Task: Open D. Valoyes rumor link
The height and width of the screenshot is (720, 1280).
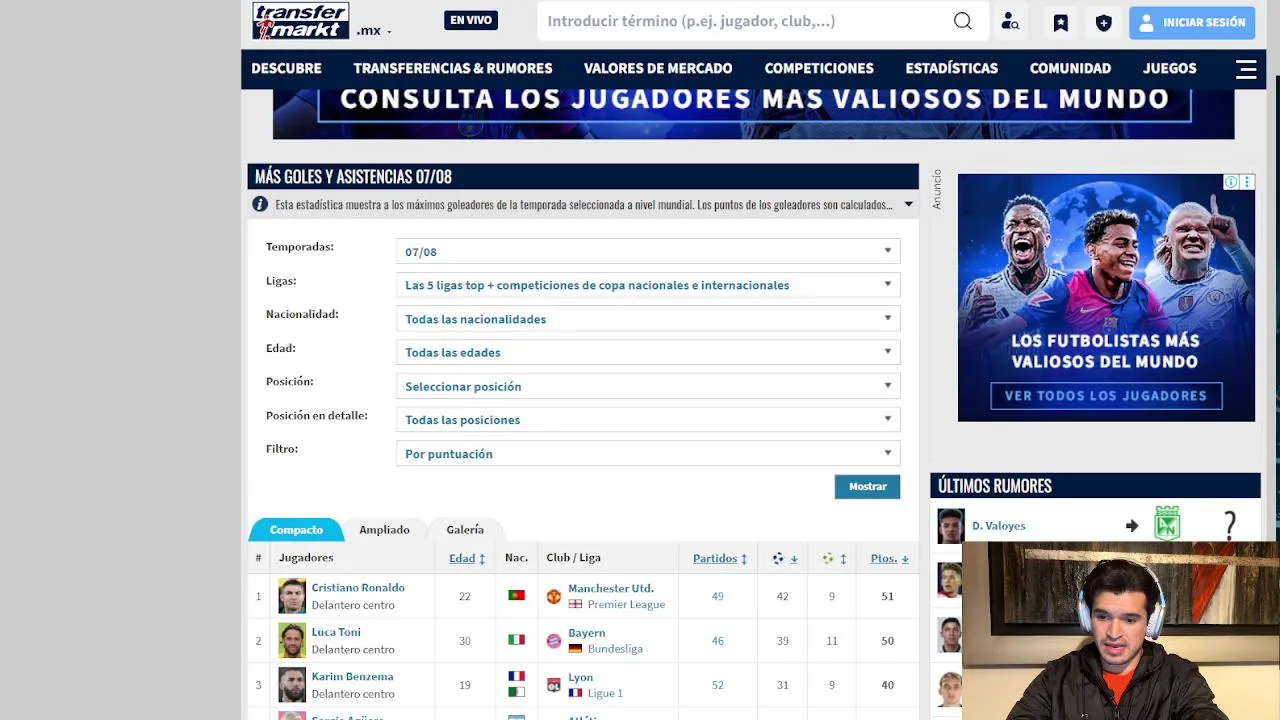Action: coord(998,526)
